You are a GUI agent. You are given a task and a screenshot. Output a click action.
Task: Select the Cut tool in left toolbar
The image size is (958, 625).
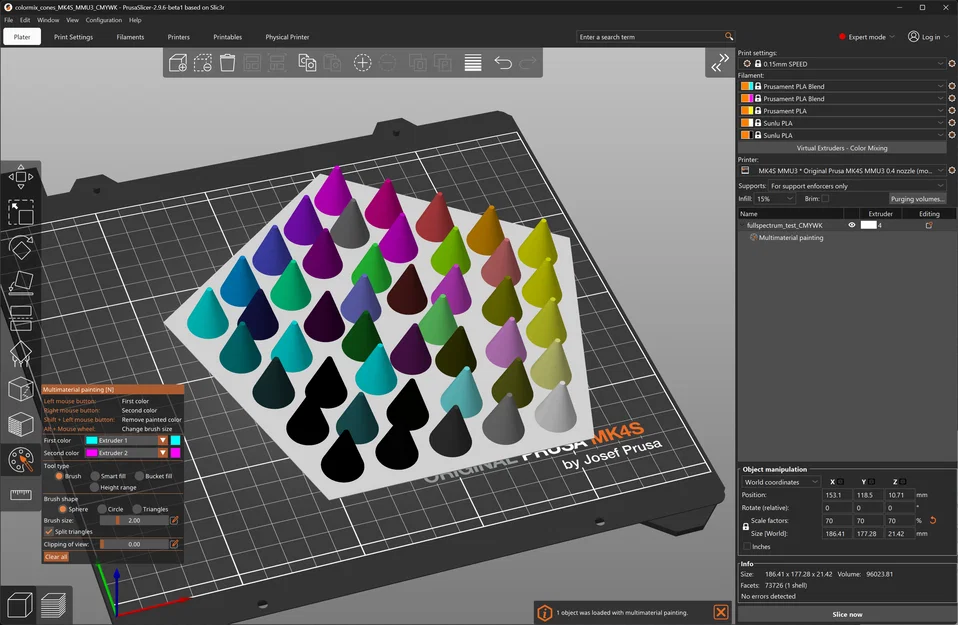[21, 318]
